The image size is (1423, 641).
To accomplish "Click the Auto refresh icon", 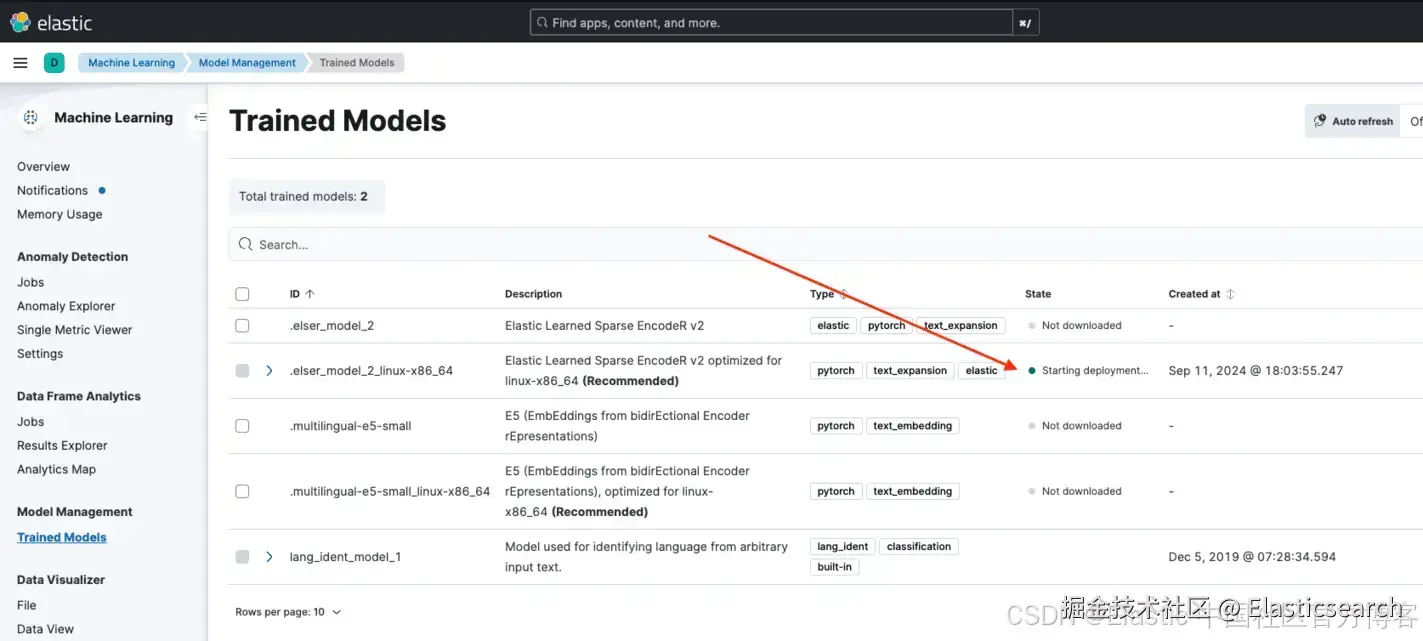I will [x=1320, y=121].
